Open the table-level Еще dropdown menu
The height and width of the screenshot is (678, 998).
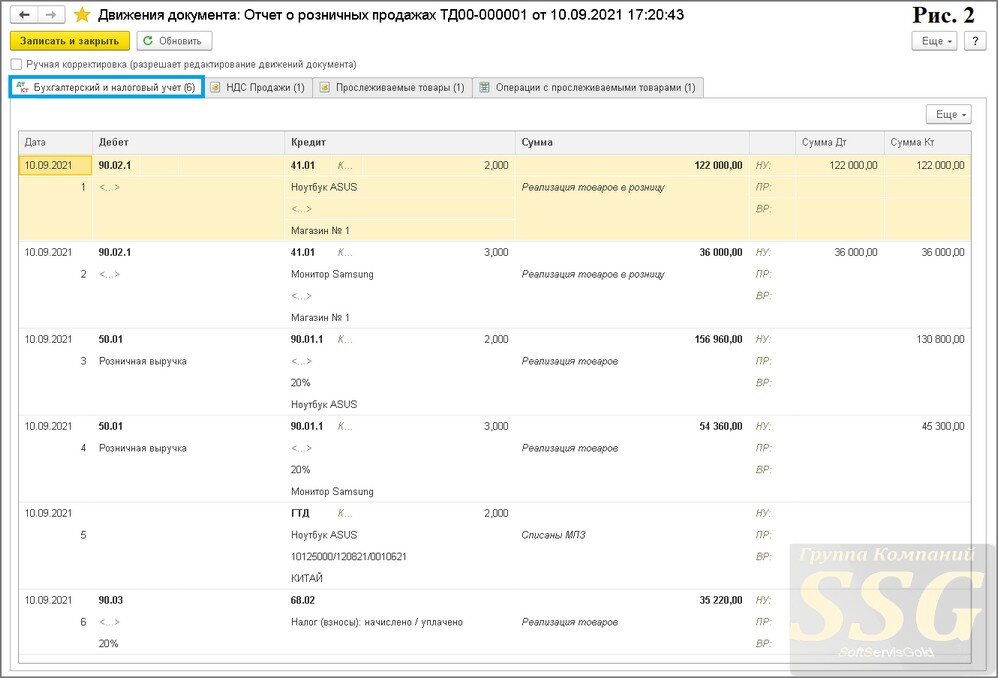[x=948, y=115]
